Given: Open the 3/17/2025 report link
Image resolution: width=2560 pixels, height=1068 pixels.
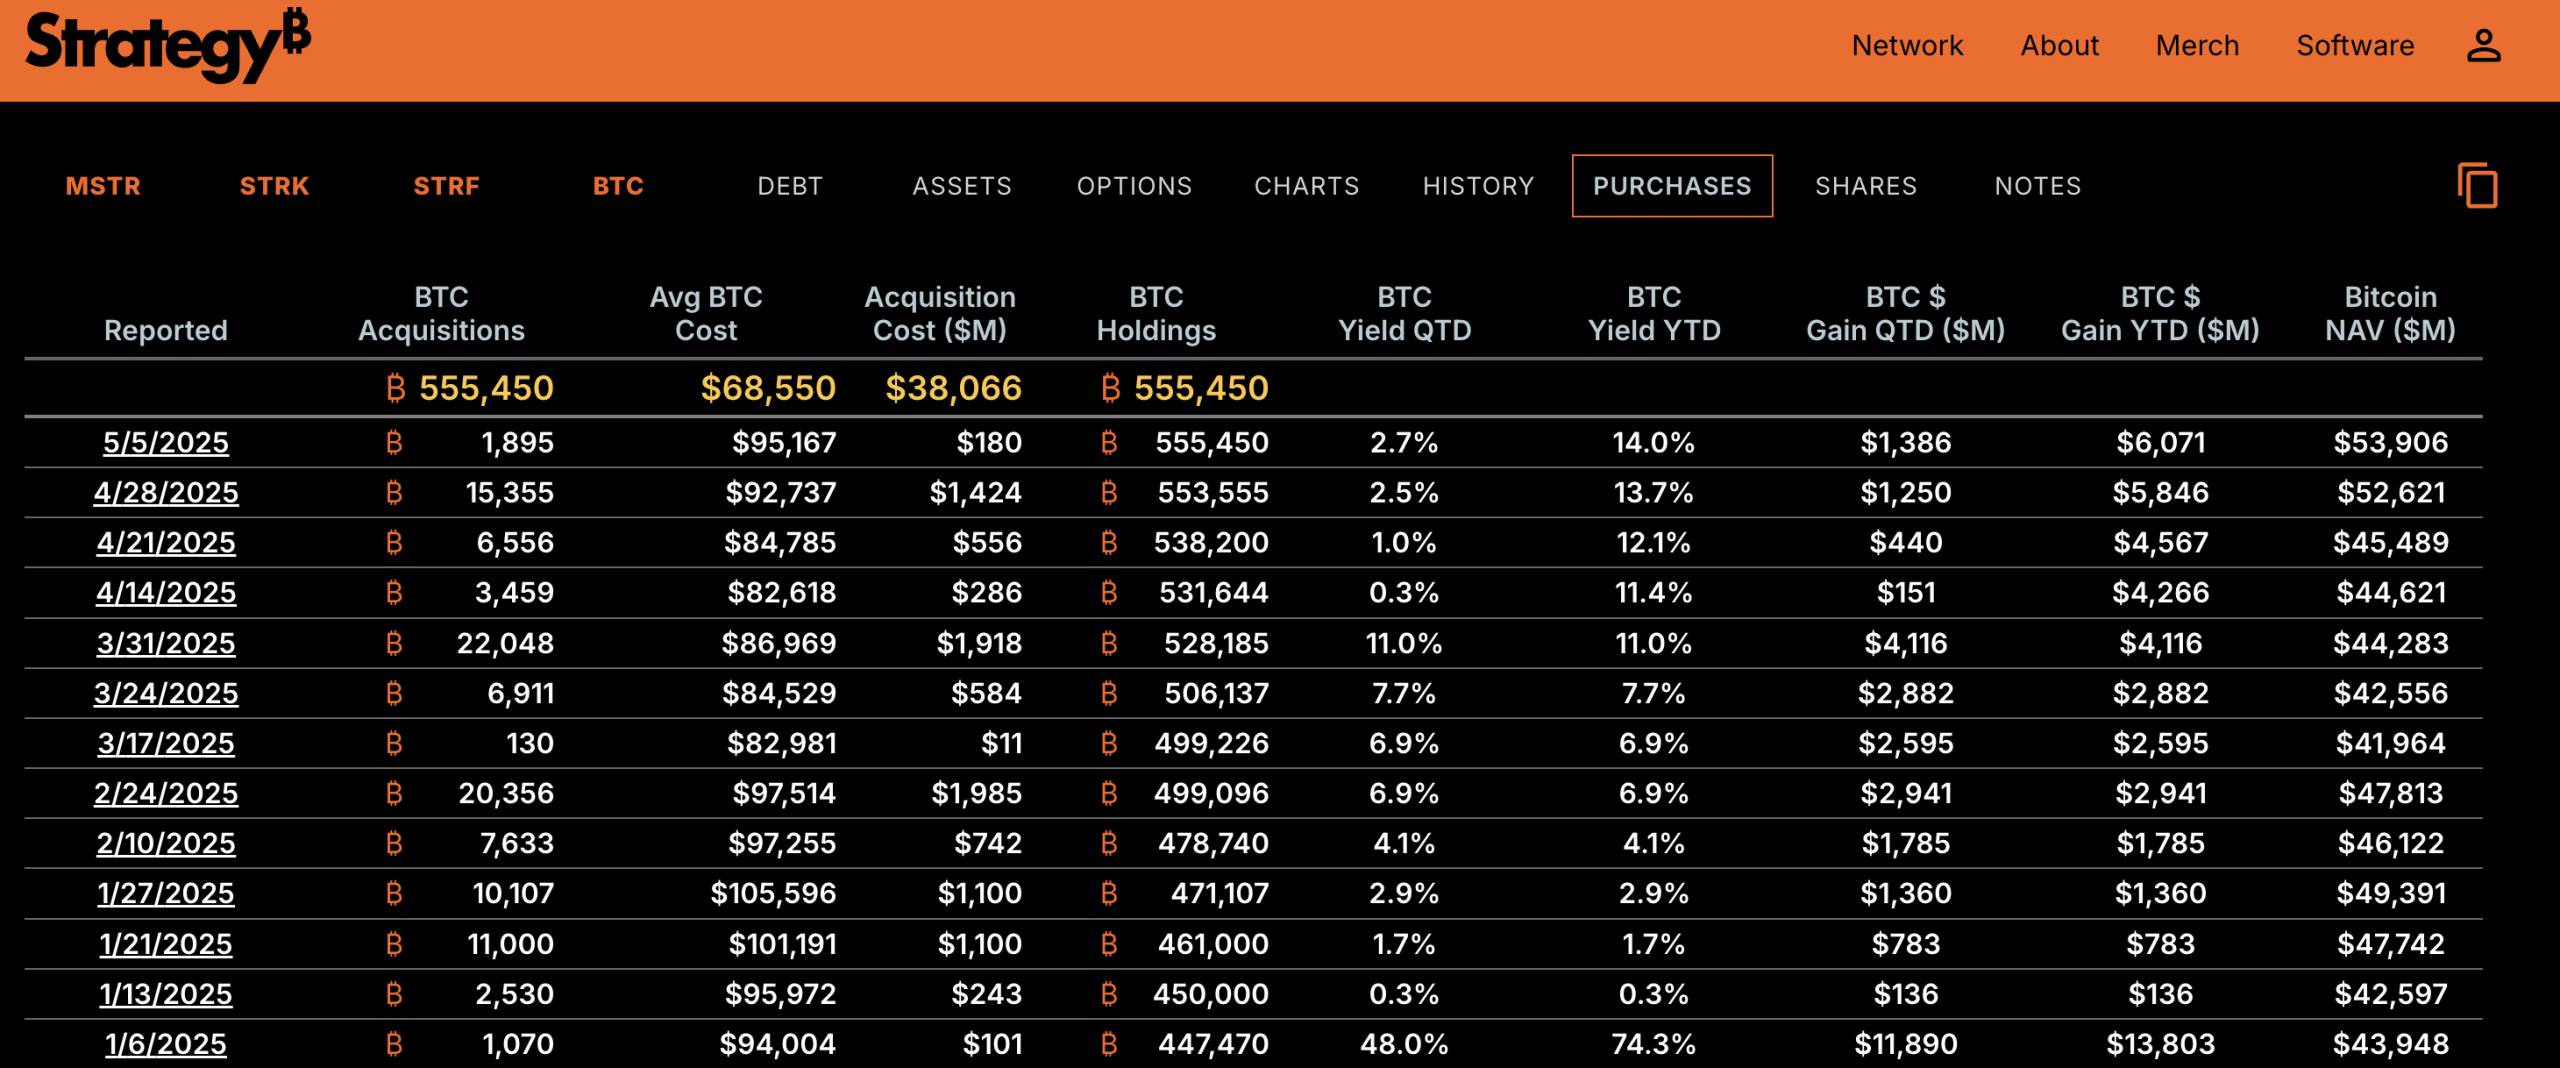Looking at the screenshot, I should [166, 743].
